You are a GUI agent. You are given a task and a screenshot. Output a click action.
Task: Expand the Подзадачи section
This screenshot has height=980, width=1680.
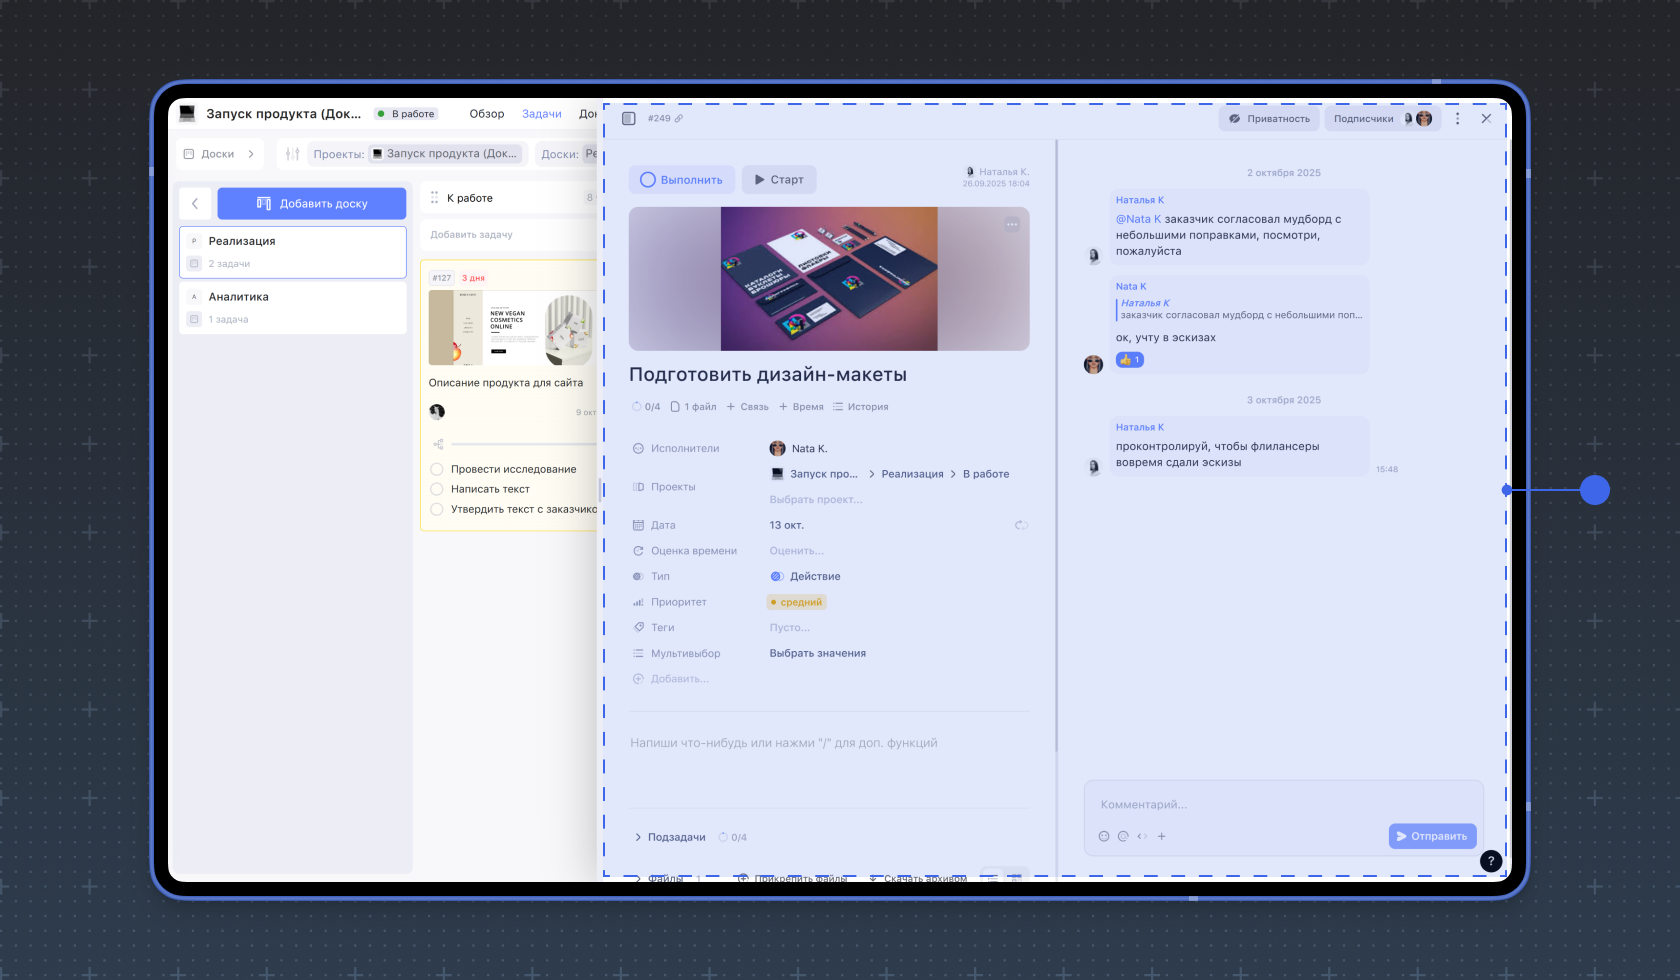639,837
